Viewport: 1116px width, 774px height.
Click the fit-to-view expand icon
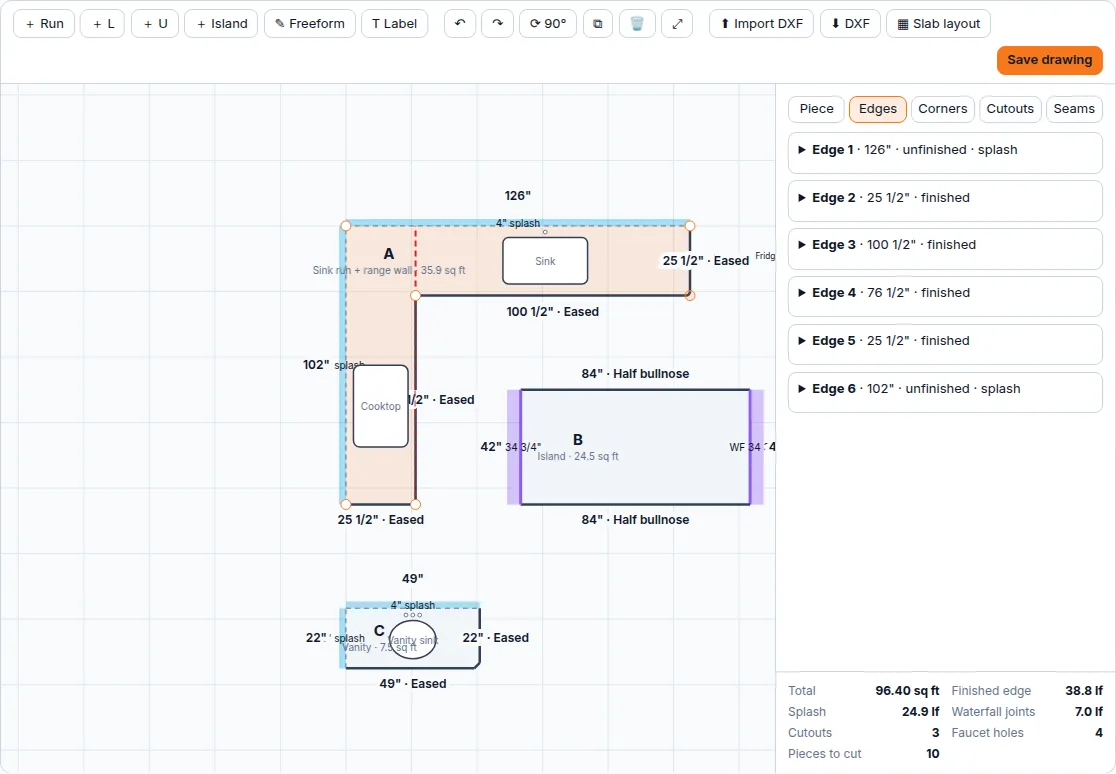[677, 23]
